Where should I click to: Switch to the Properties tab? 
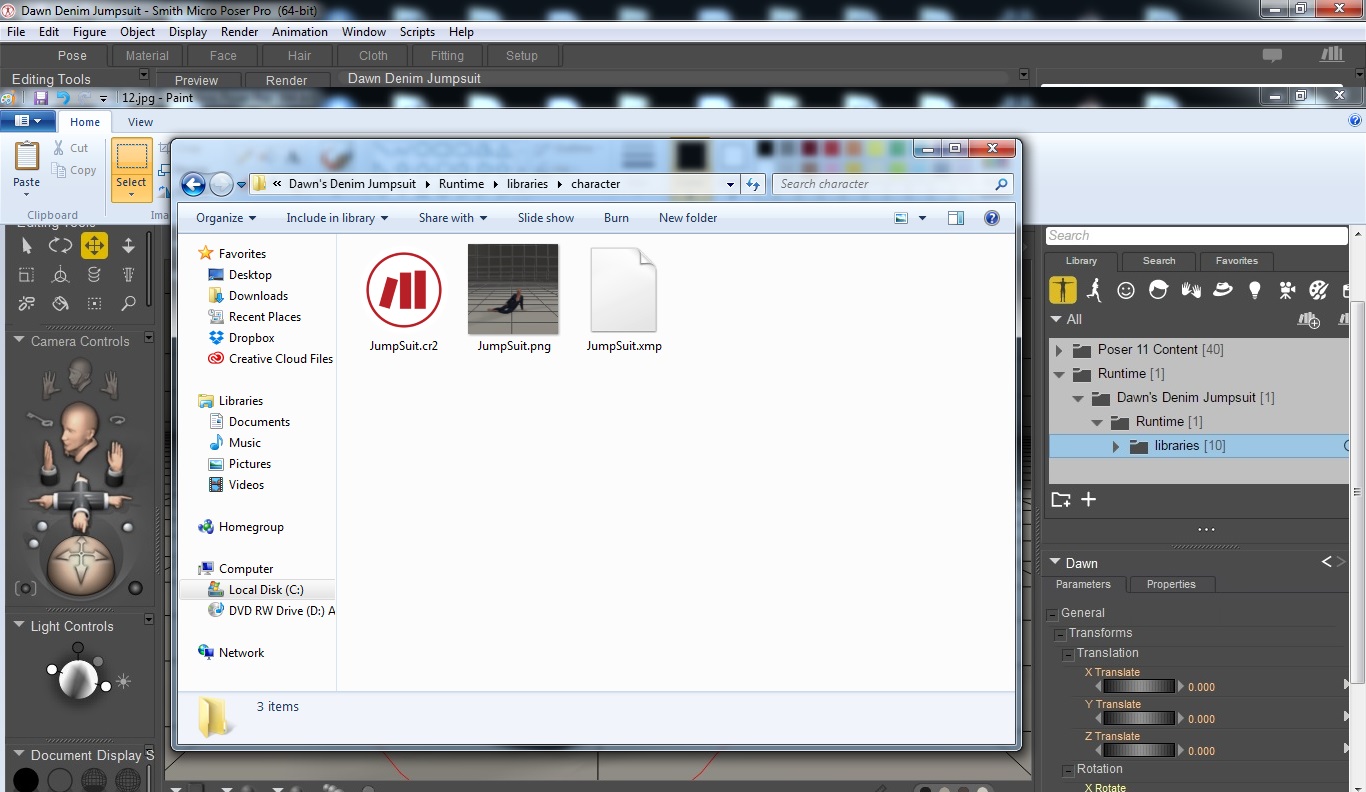coord(1171,585)
